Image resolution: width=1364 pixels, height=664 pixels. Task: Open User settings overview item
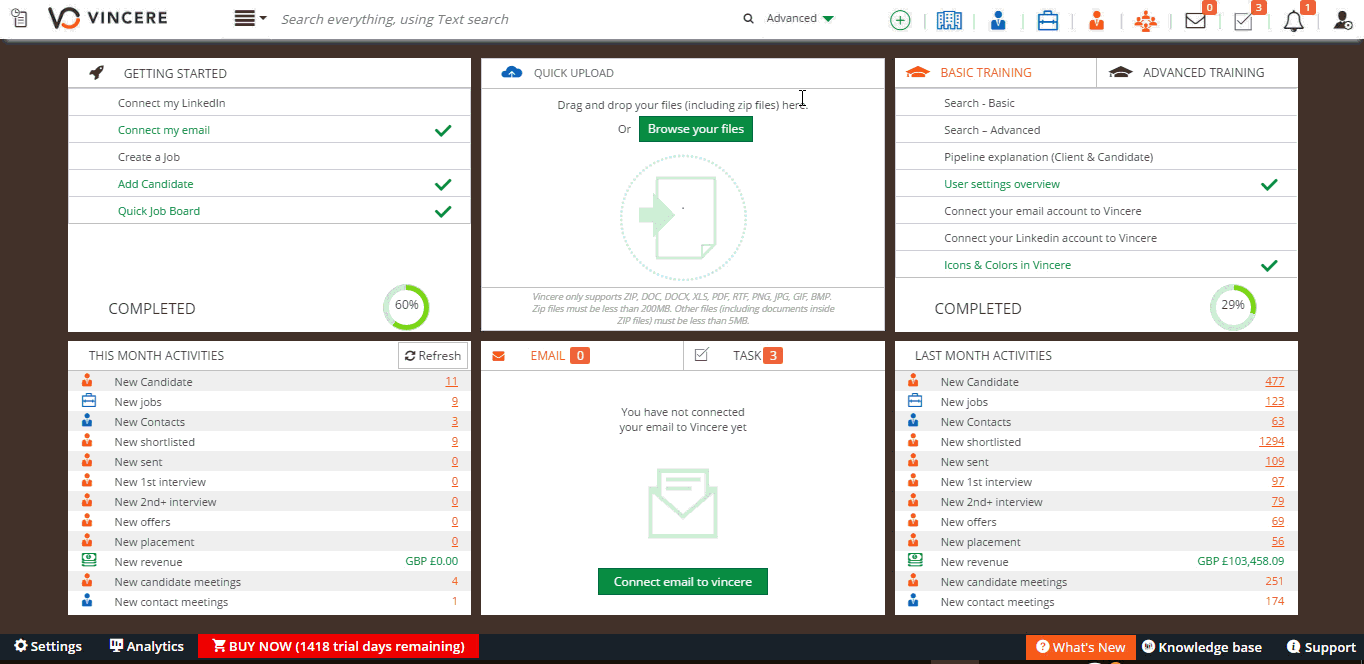click(1002, 184)
